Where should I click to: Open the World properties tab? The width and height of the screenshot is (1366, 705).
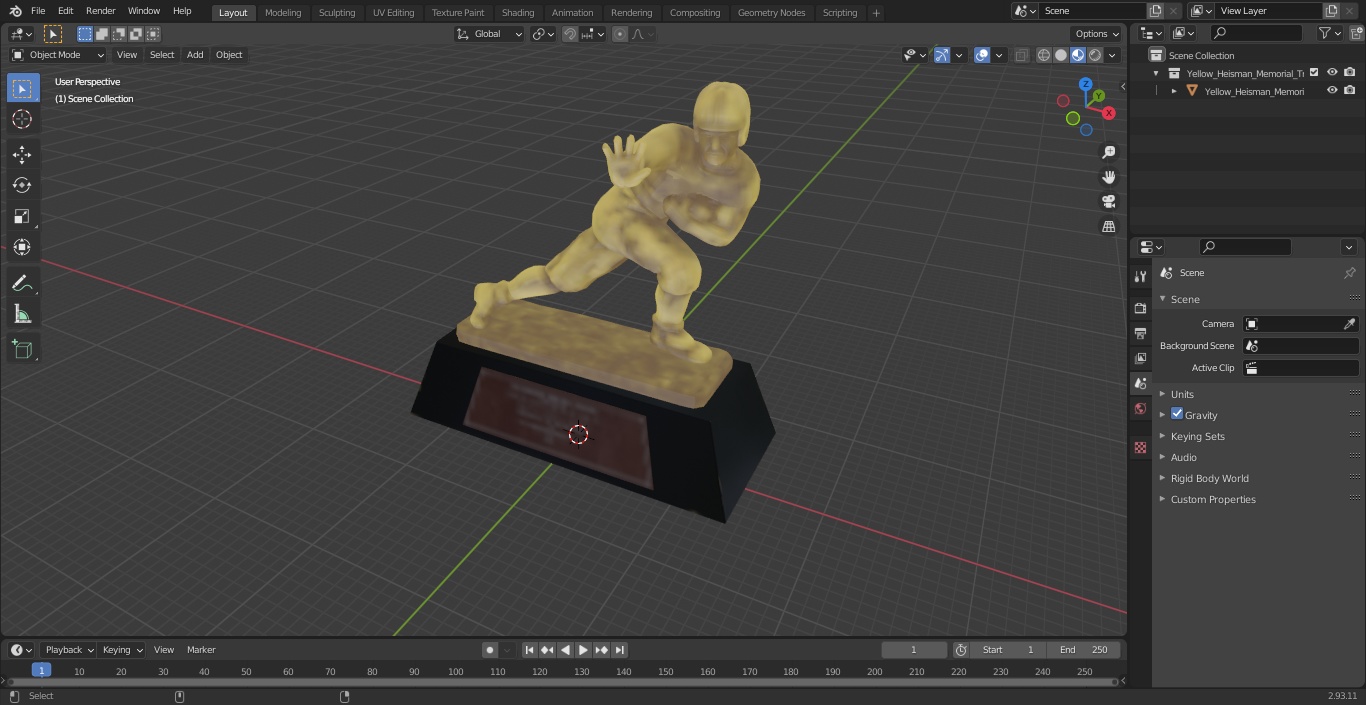pos(1140,409)
